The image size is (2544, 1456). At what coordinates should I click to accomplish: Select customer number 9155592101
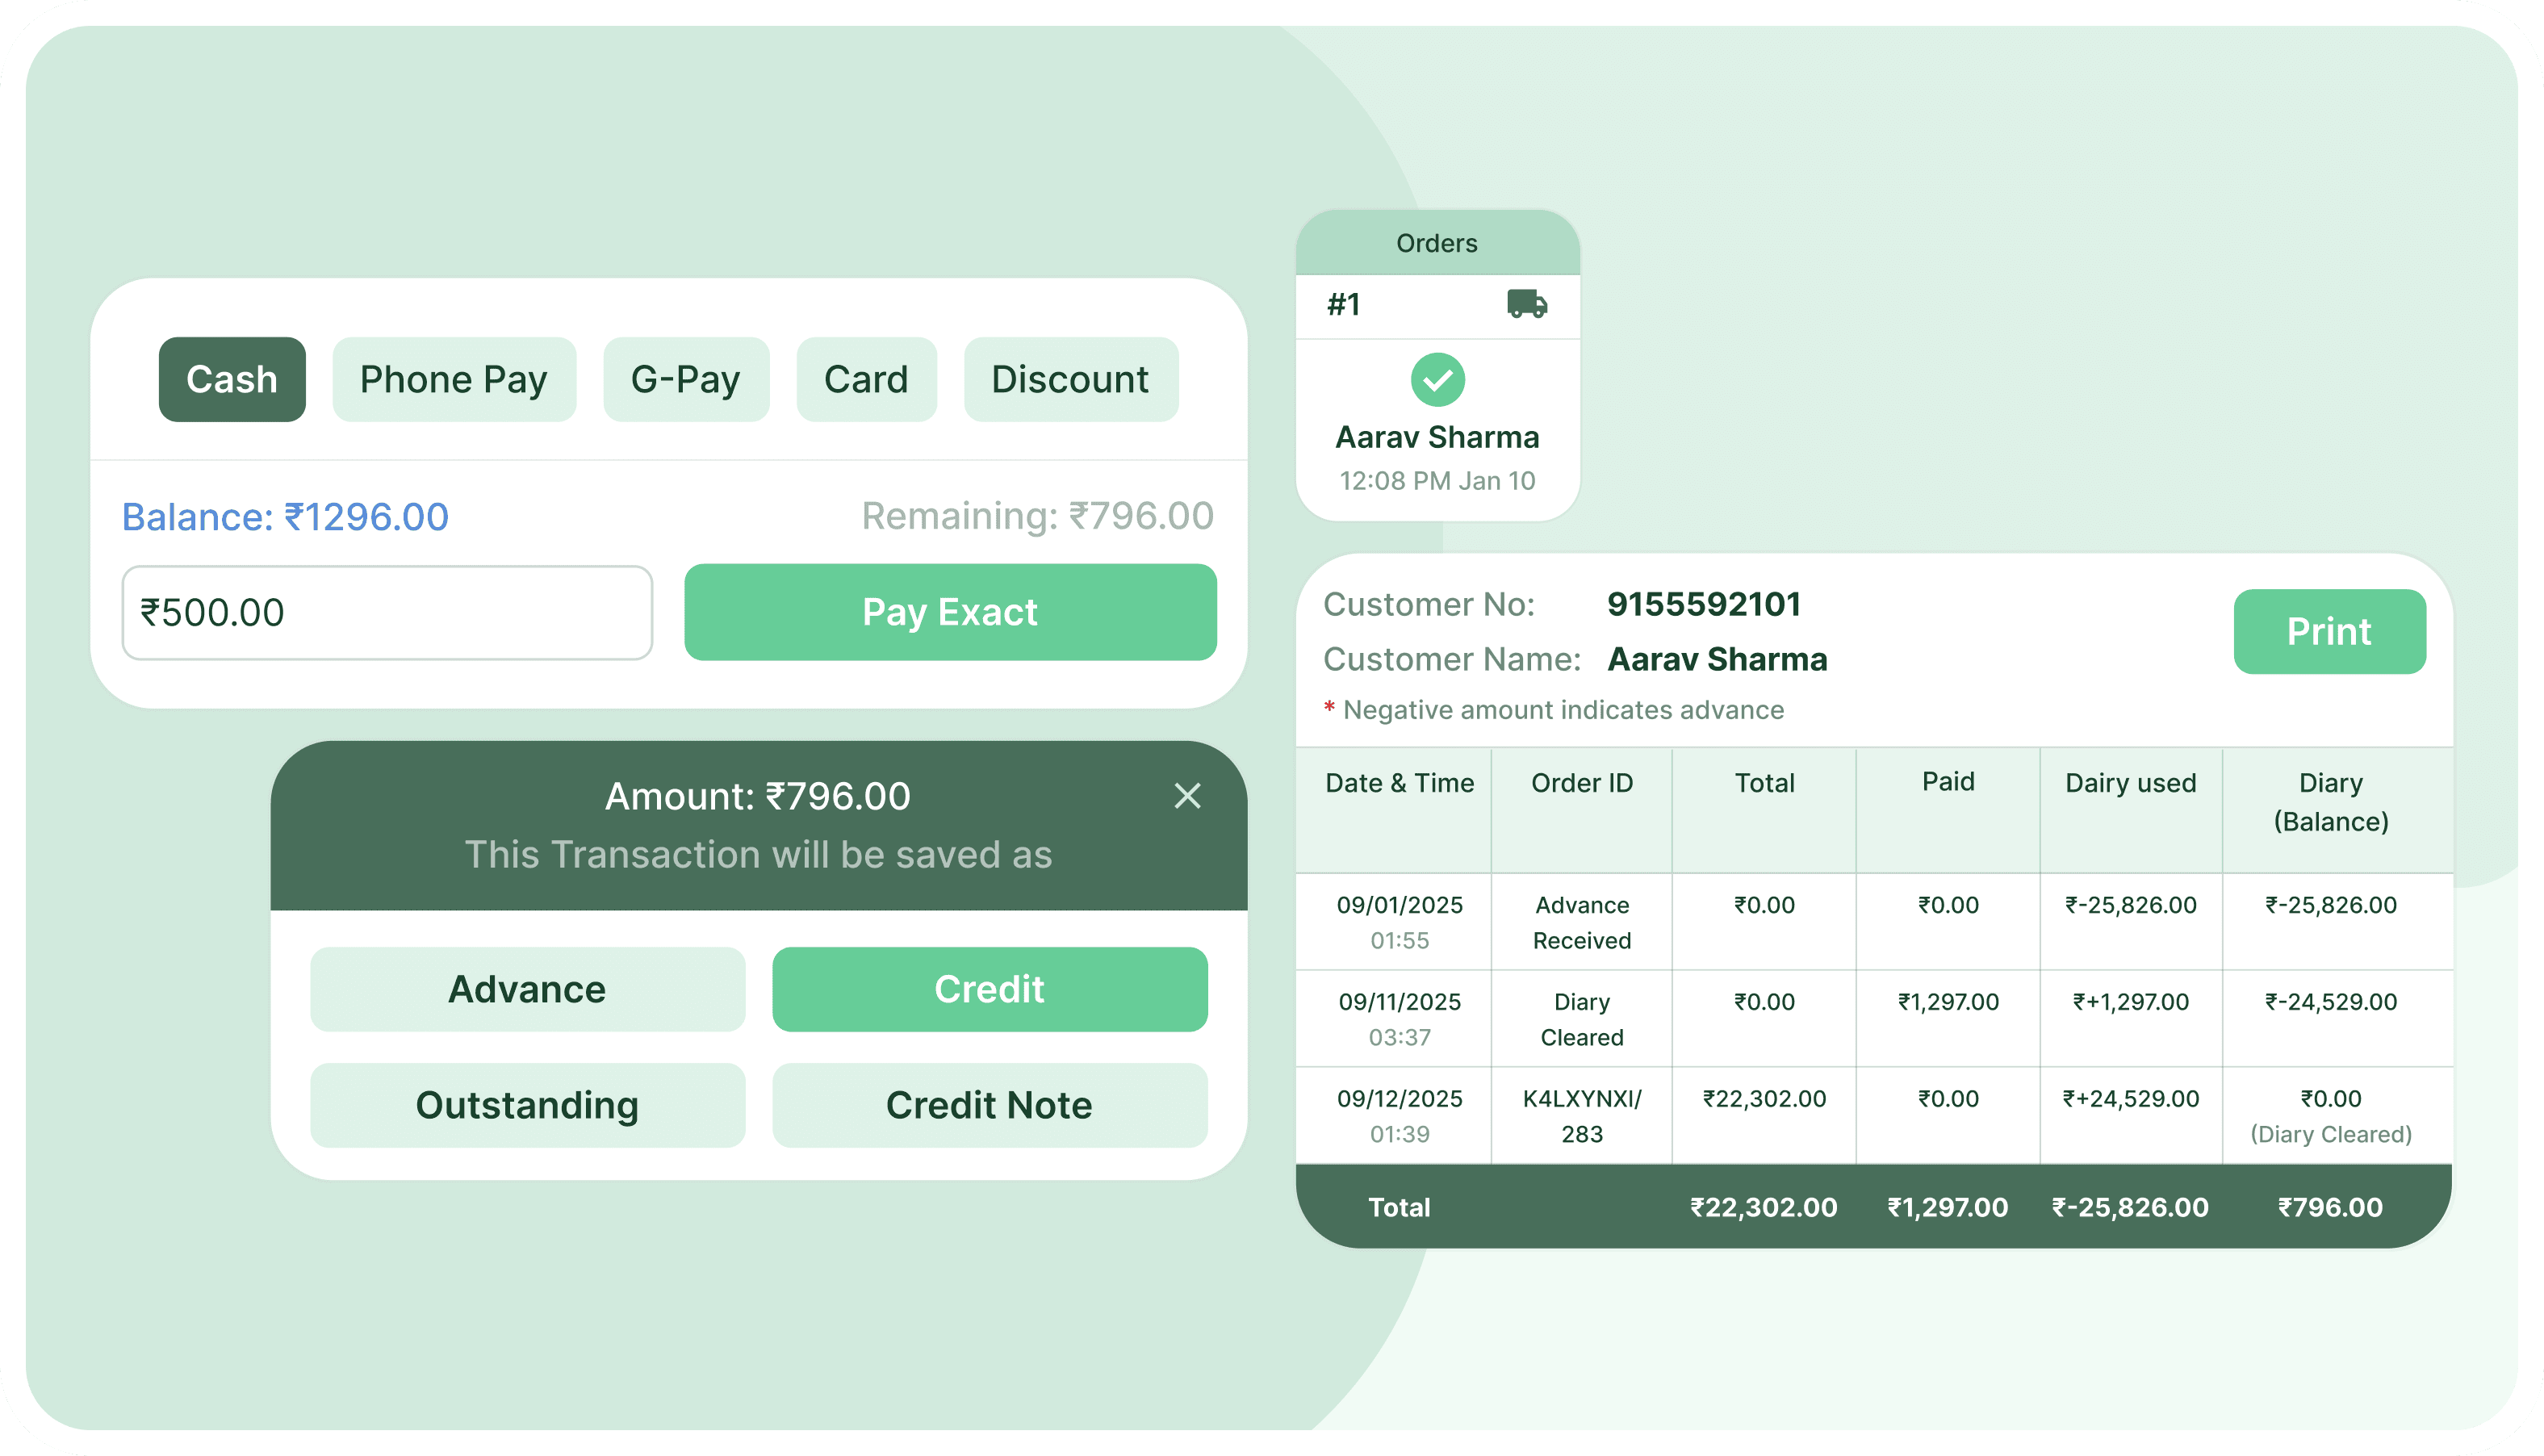pos(1703,604)
